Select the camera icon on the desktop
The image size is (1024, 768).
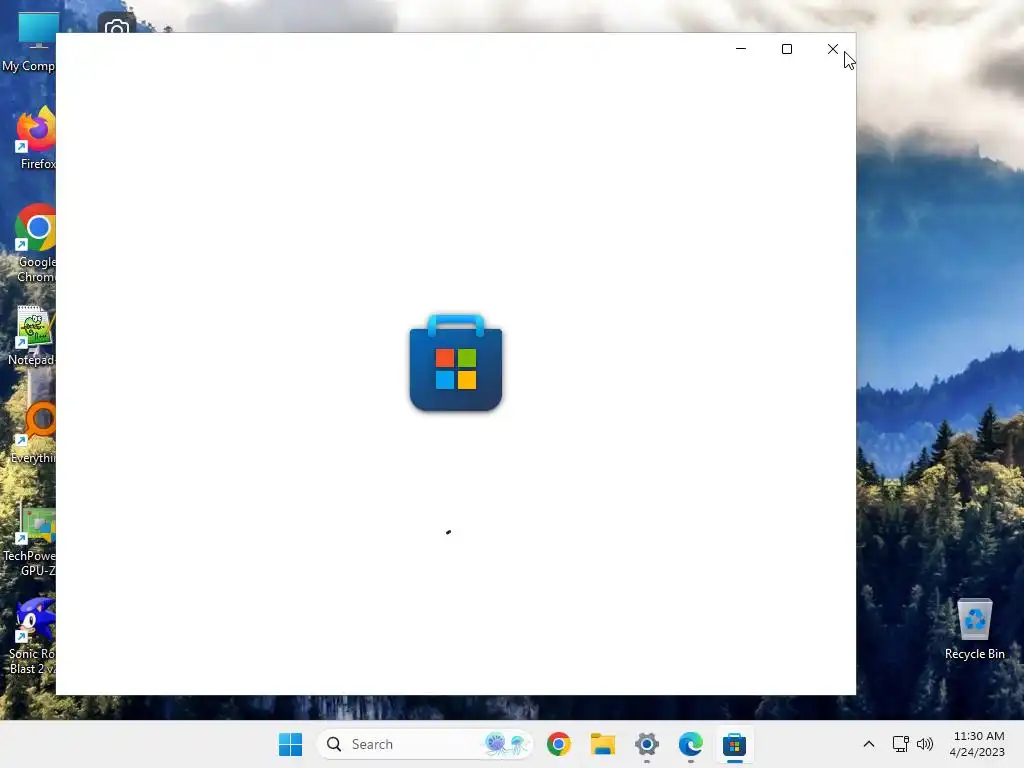pos(117,24)
